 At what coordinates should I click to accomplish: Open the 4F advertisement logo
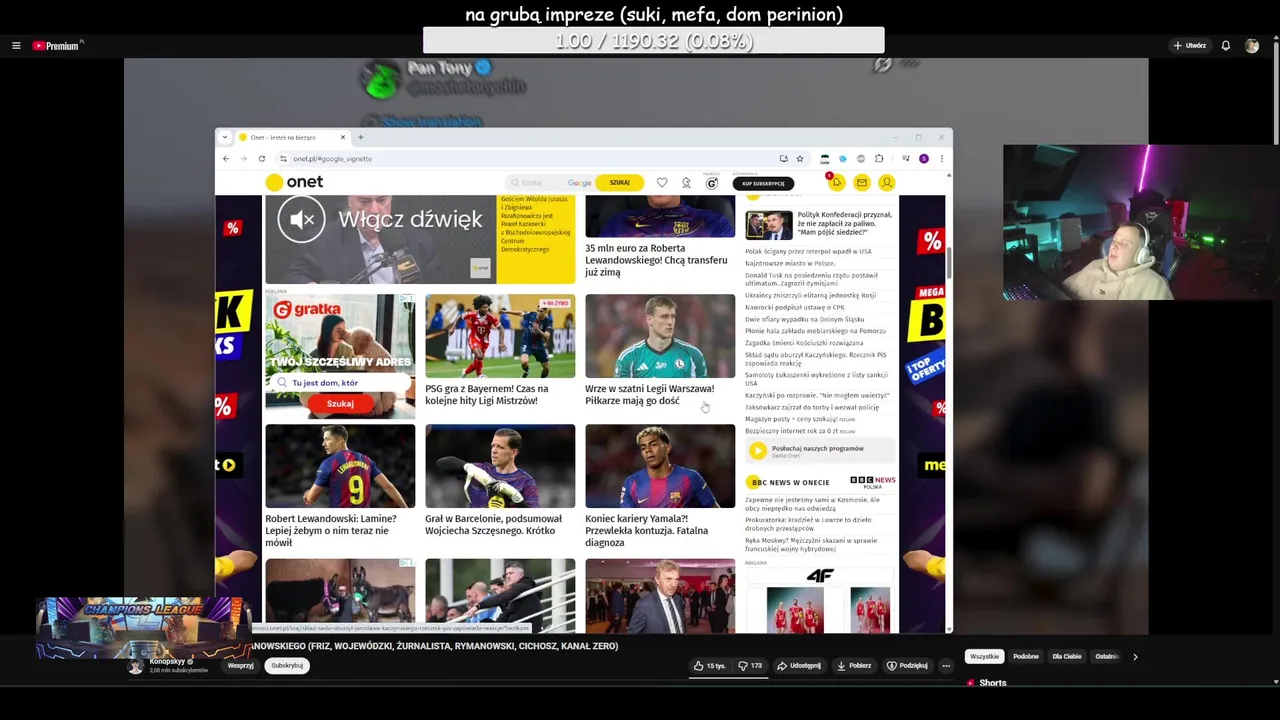tap(820, 575)
